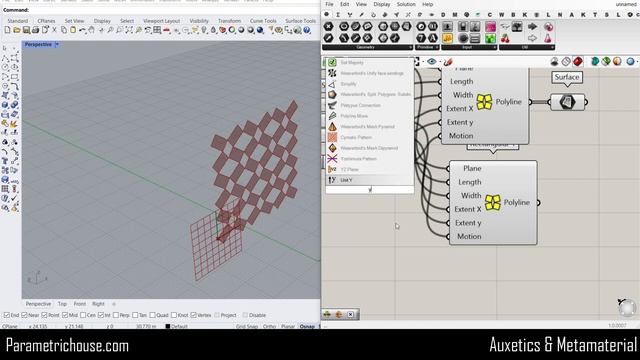Click the four-viewport layout icon in Rhino

157,30
